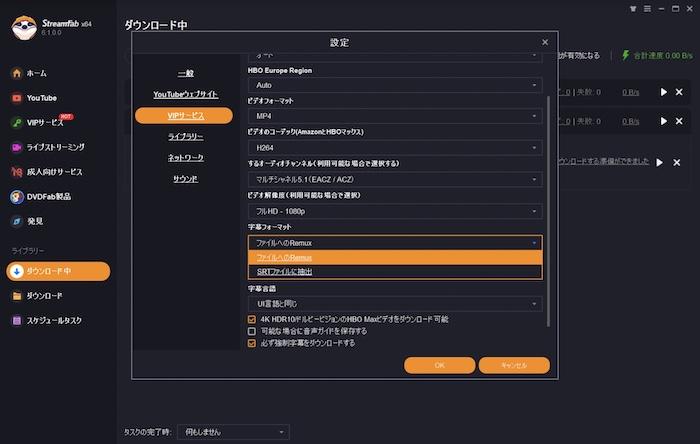
Task: Click the スケジュールタスク calendar icon
Action: click(17, 320)
